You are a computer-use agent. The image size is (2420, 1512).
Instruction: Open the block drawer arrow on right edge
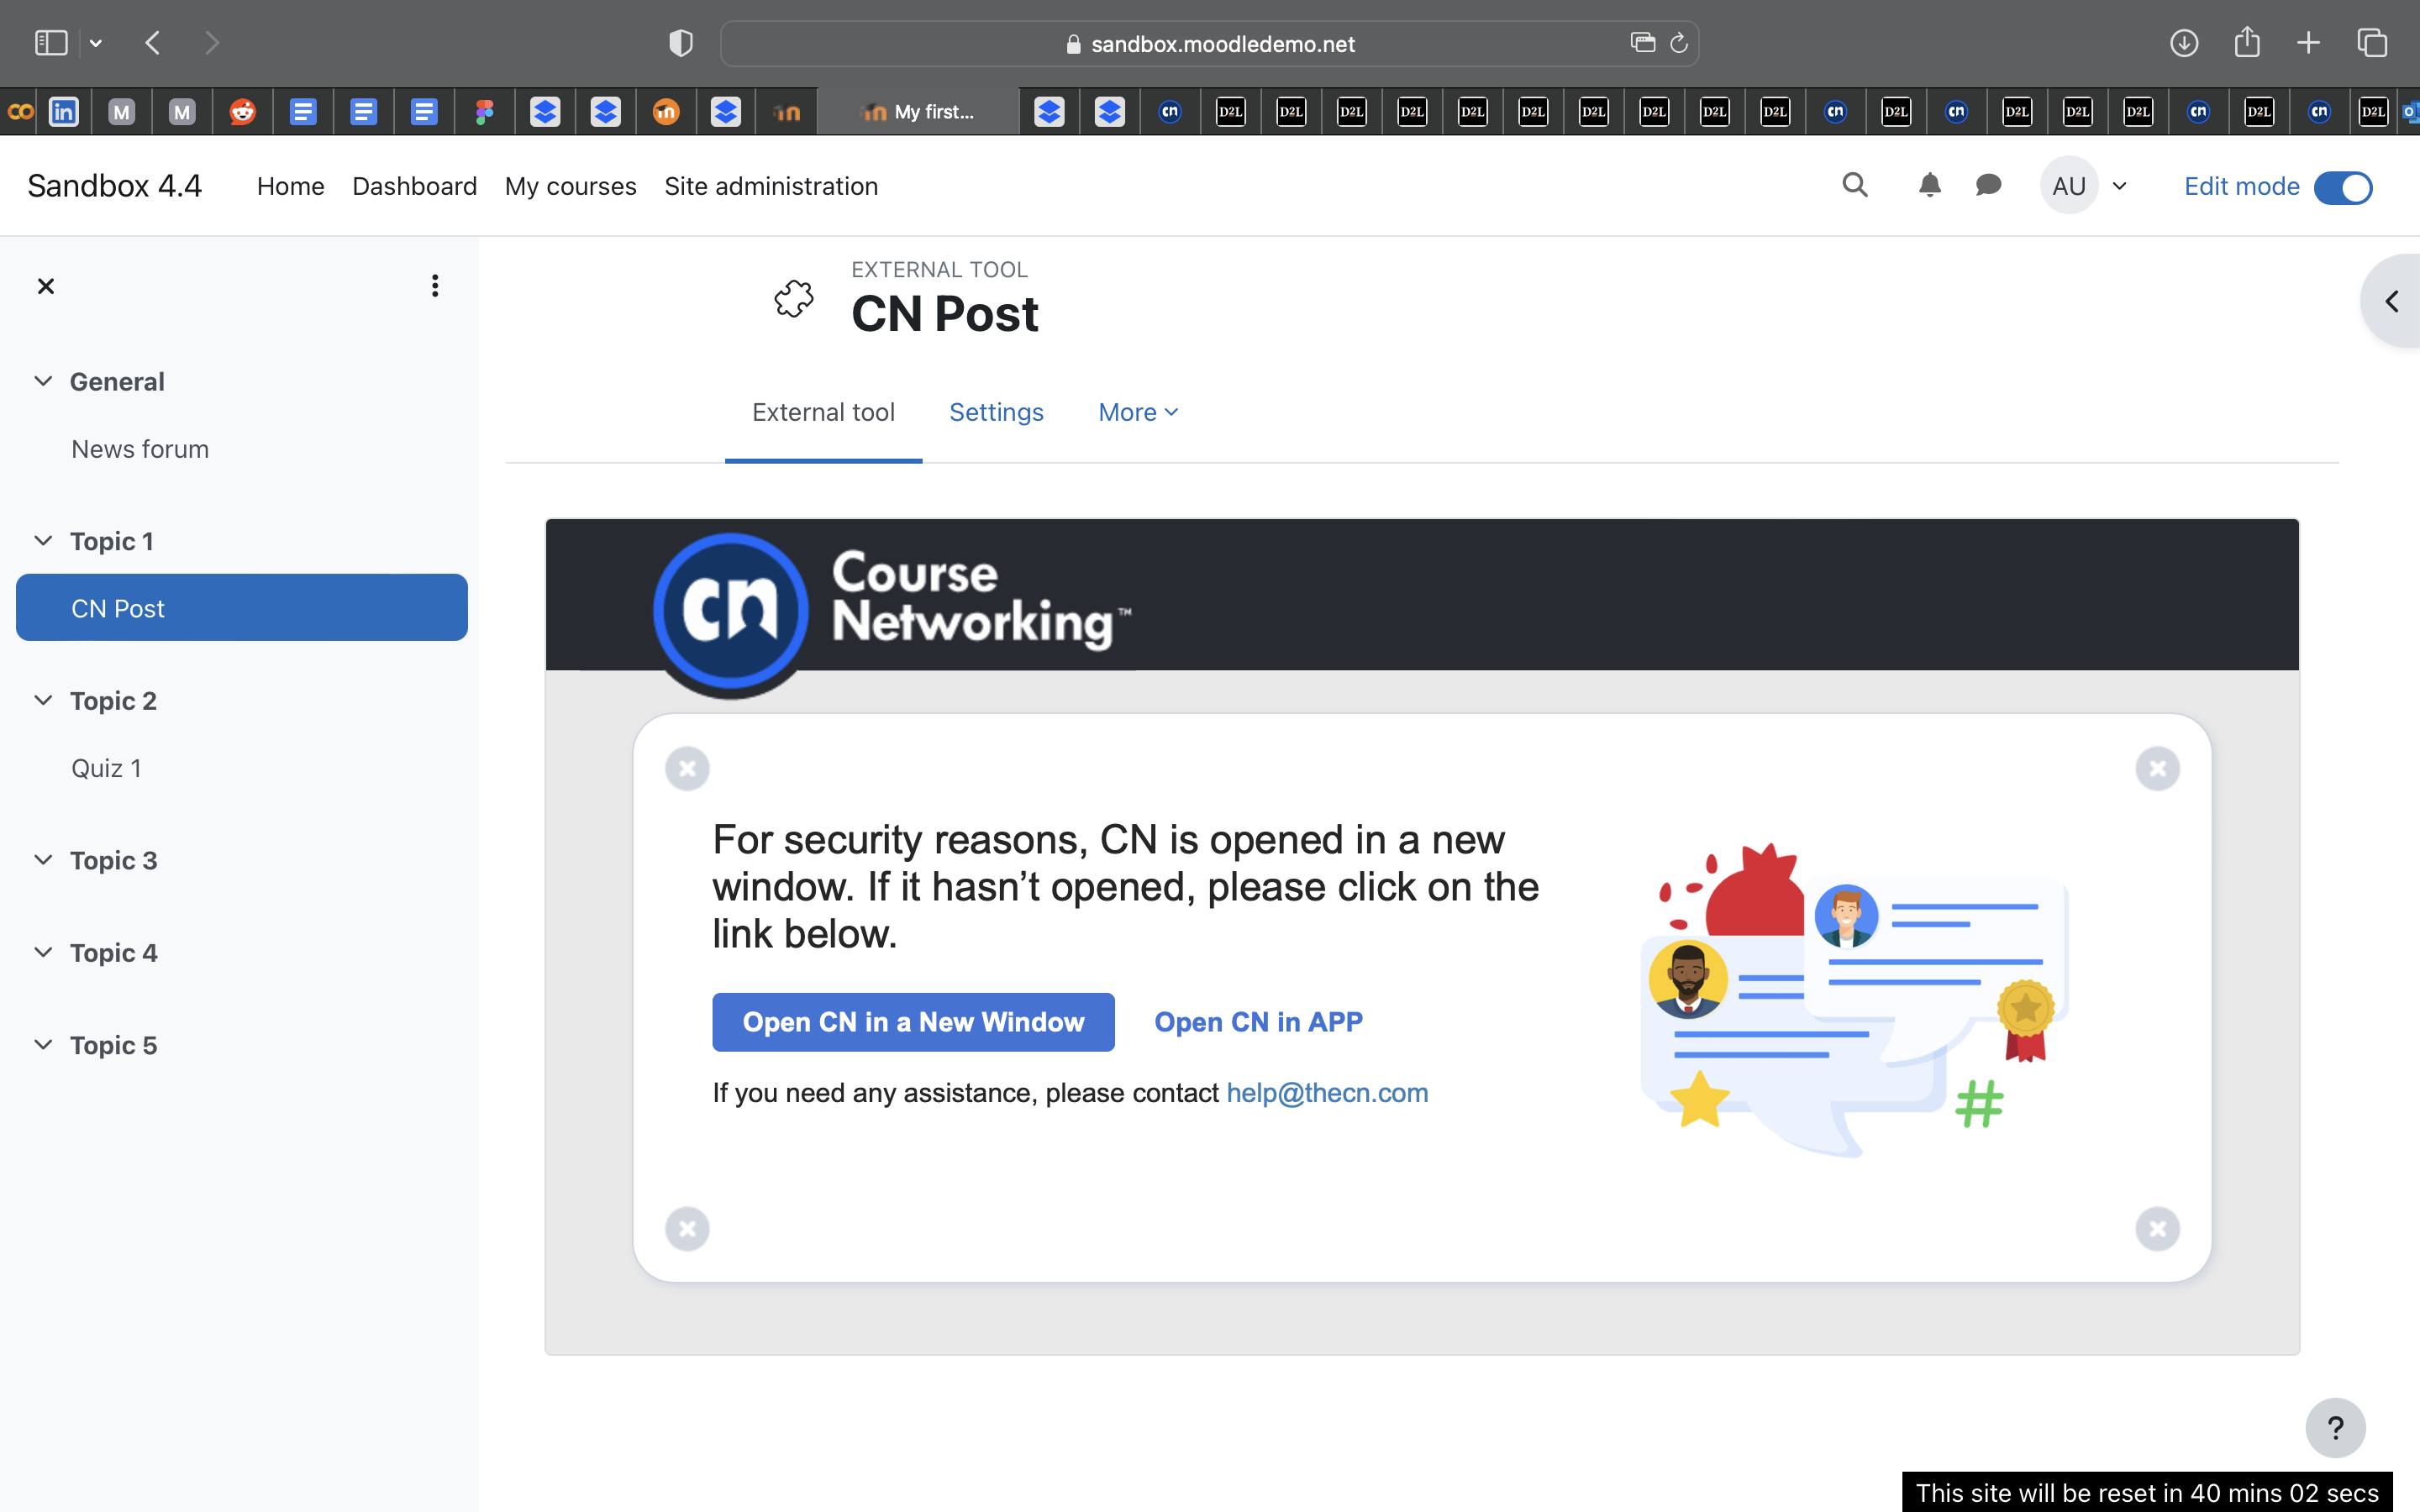pyautogui.click(x=2392, y=301)
